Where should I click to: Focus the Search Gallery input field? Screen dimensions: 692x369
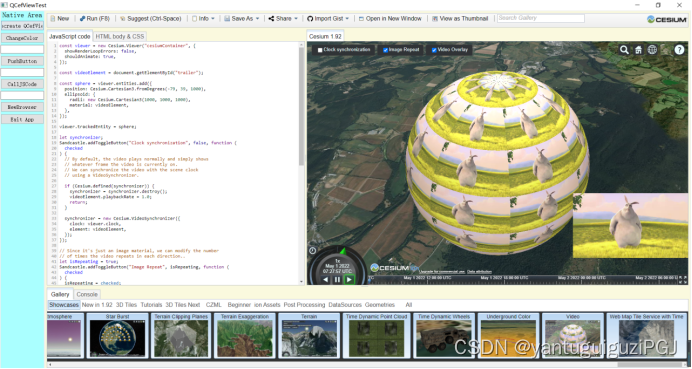pos(541,18)
